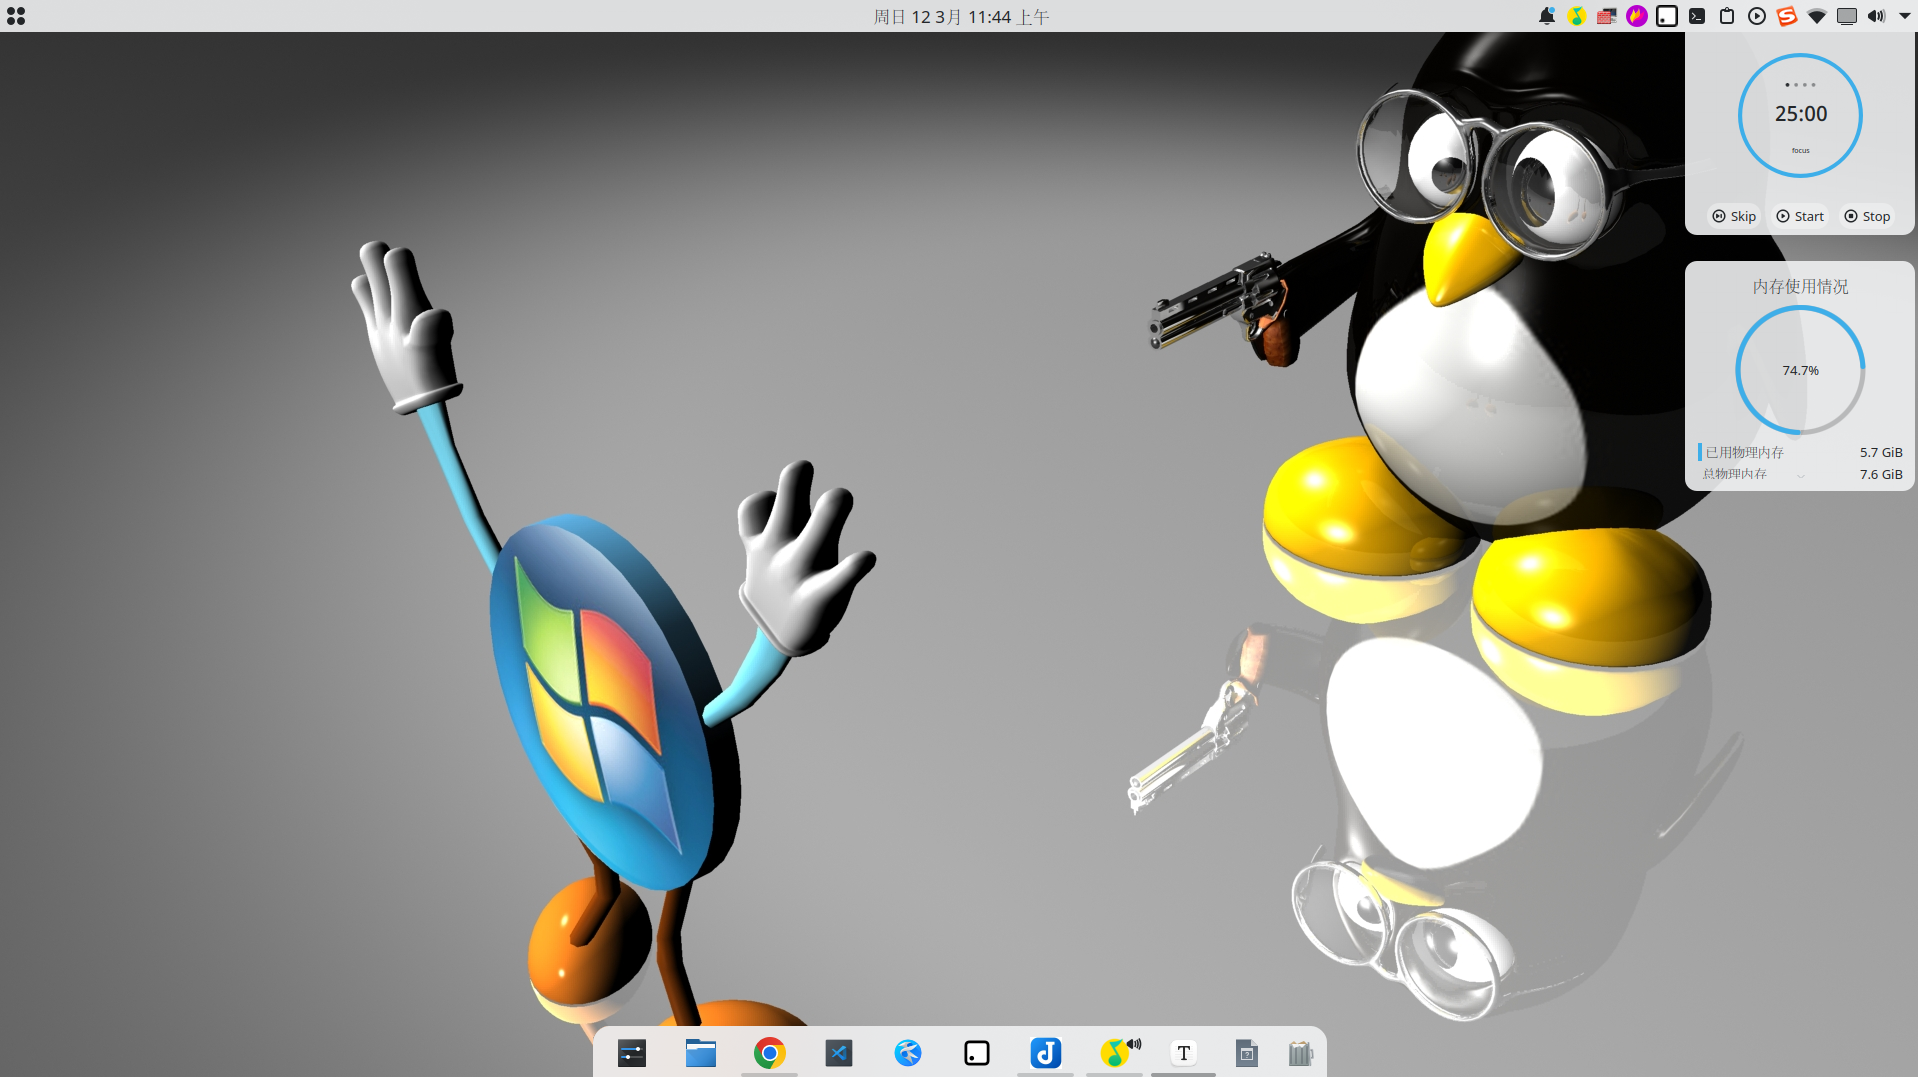The width and height of the screenshot is (1918, 1077).
Task: Launch Google Chrome from the dock
Action: [x=770, y=1053]
